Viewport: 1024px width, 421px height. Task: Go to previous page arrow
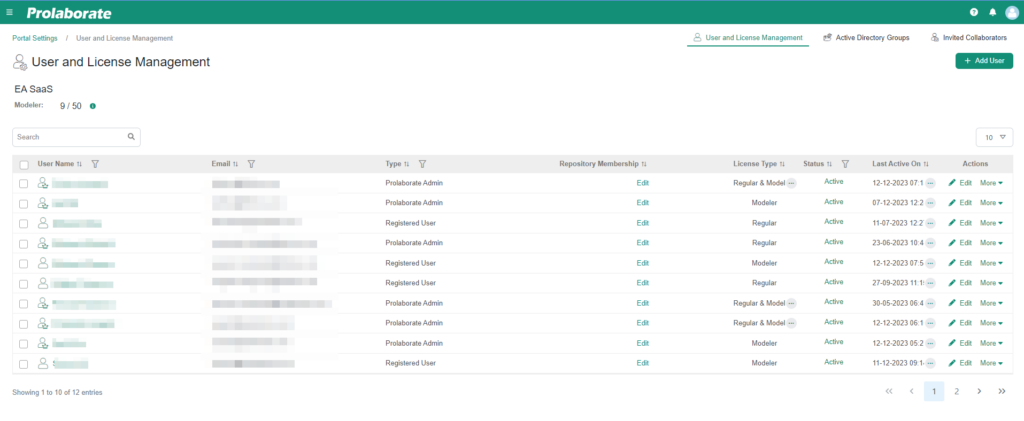[911, 392]
